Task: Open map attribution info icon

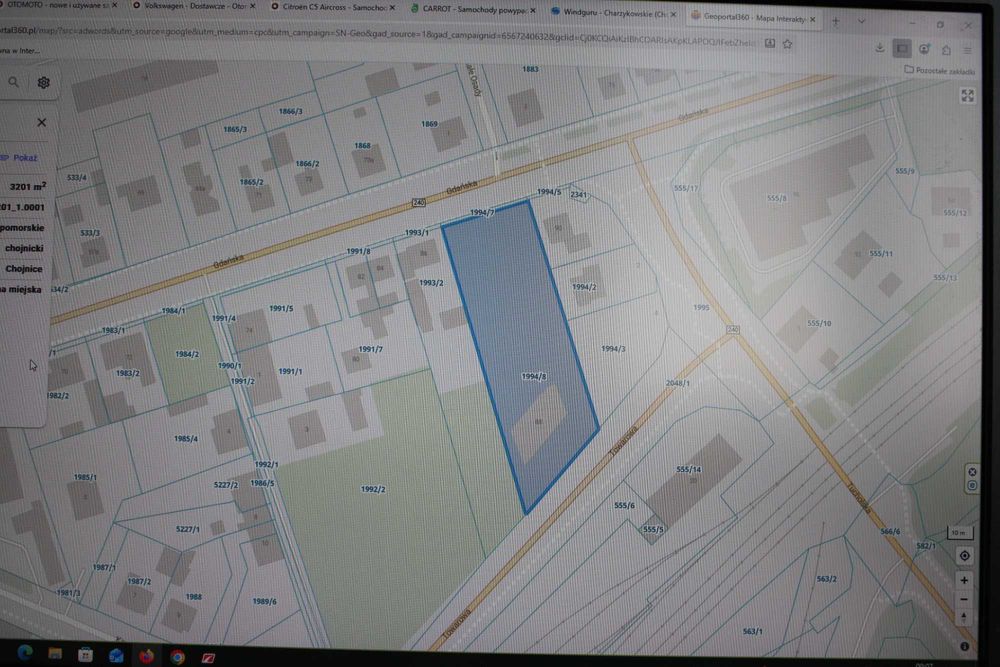Action: pos(965,646)
